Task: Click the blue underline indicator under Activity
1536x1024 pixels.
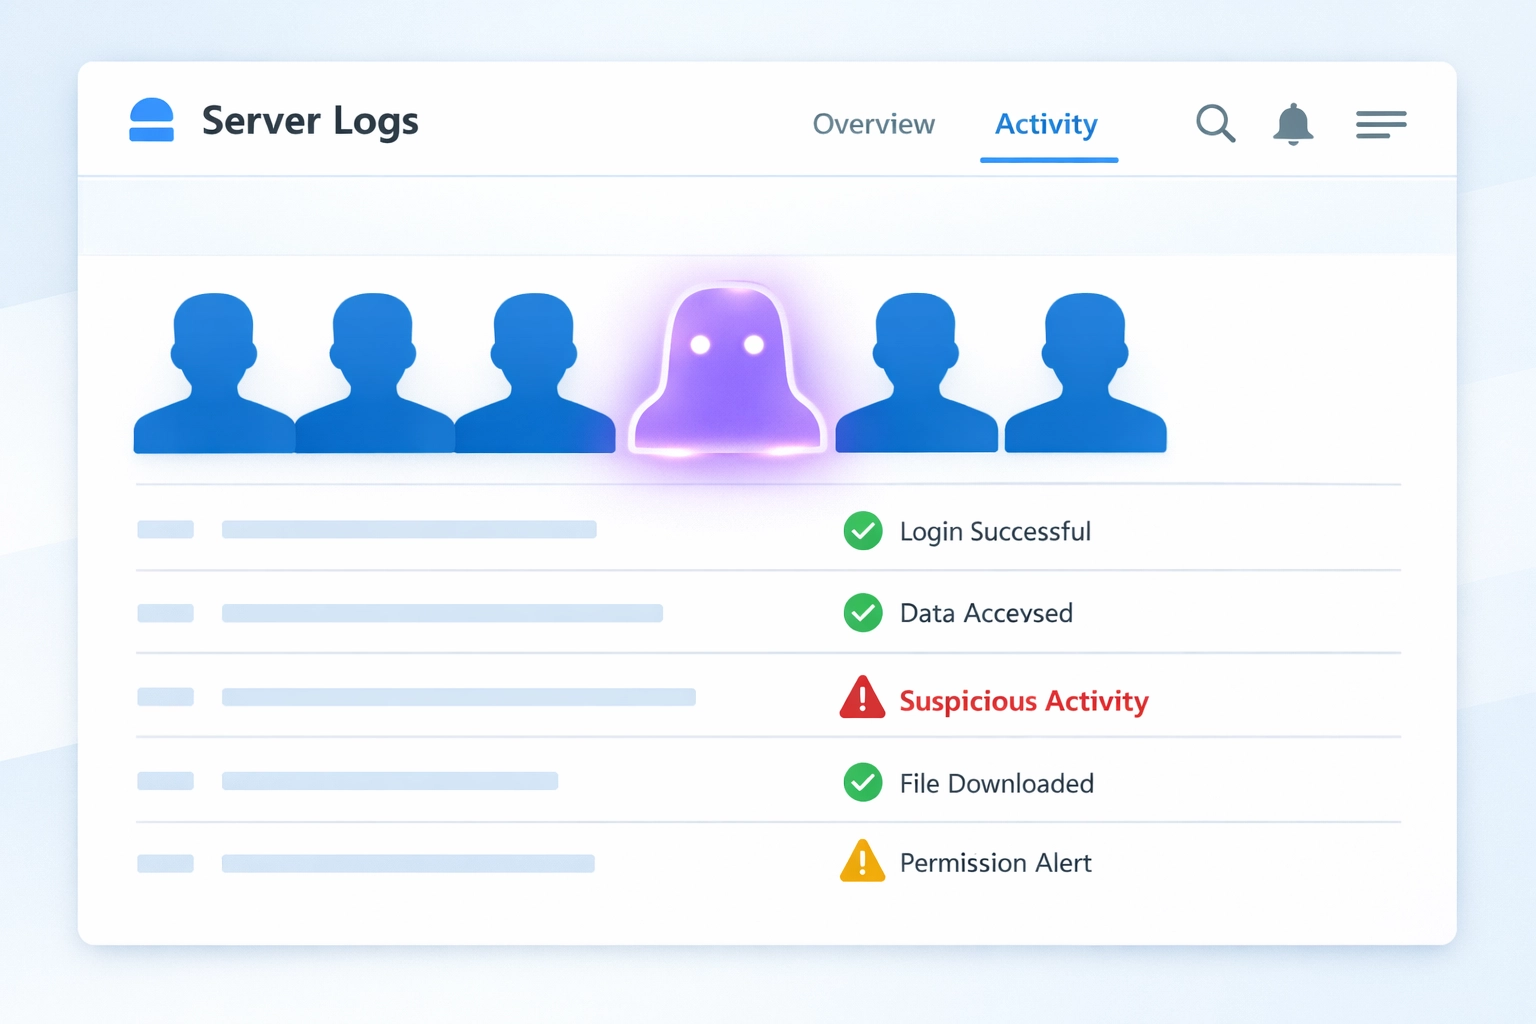Action: (x=1048, y=157)
